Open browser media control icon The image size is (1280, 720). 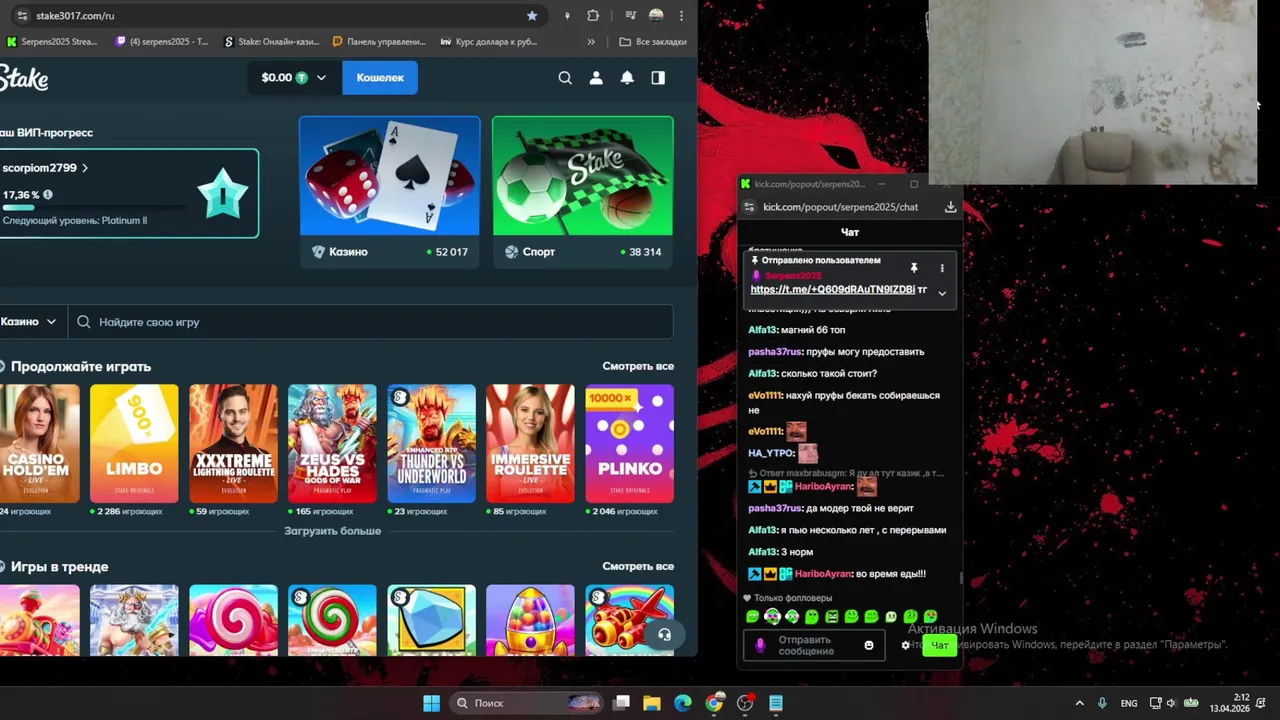tap(630, 16)
